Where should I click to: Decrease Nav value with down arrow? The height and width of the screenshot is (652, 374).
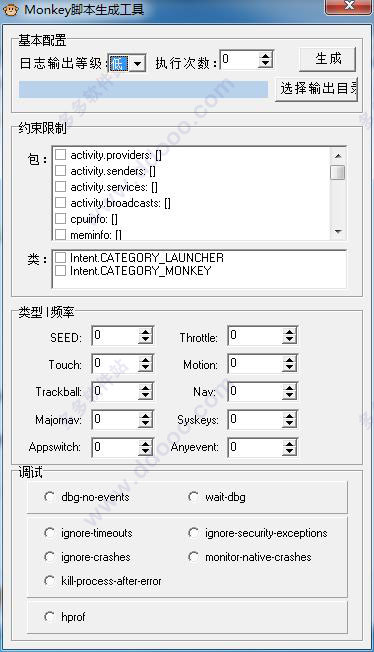tap(289, 395)
